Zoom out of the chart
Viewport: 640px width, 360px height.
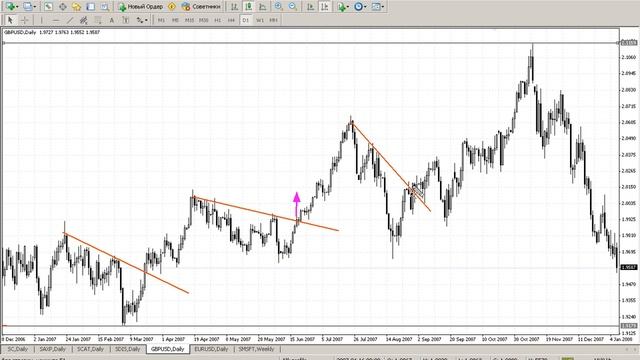coord(293,7)
